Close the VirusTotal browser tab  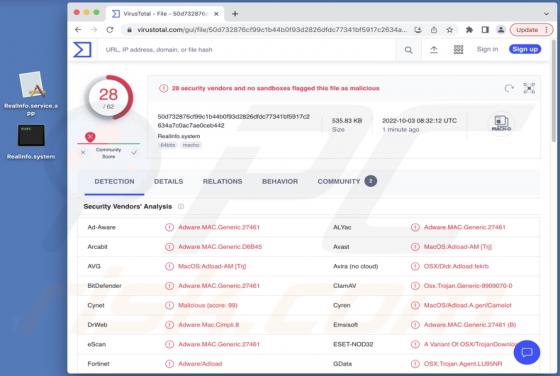tap(216, 14)
